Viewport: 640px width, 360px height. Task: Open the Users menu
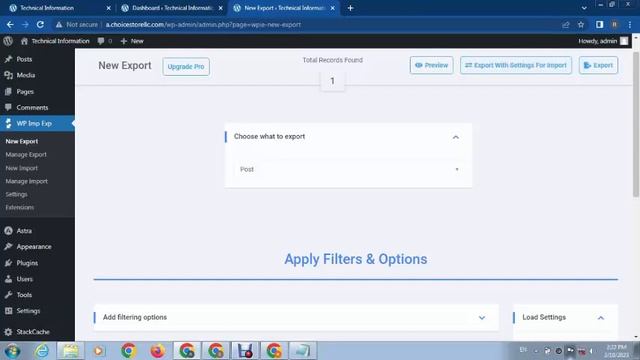click(24, 279)
